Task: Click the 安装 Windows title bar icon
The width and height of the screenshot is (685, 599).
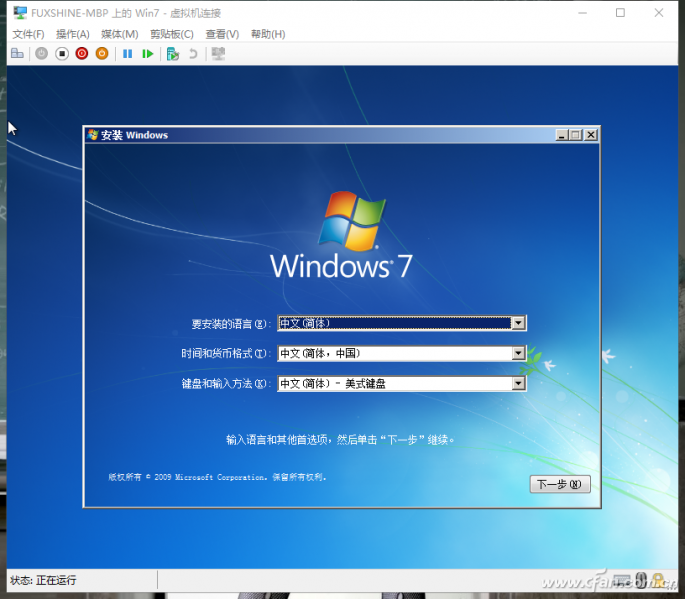Action: point(92,135)
